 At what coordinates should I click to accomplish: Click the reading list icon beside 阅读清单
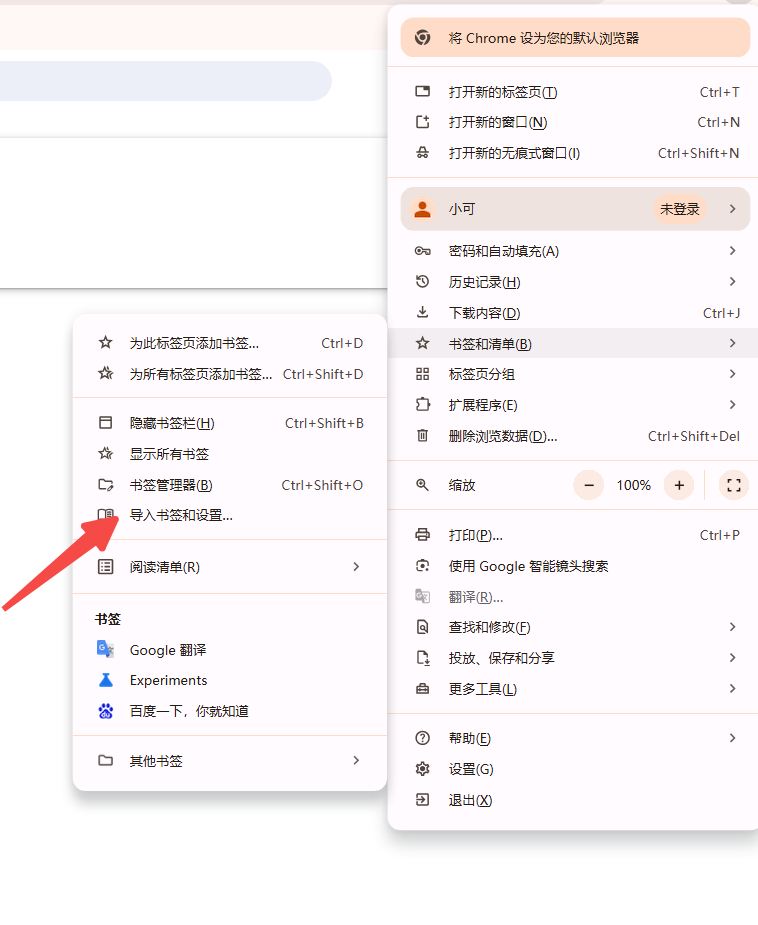click(x=106, y=567)
